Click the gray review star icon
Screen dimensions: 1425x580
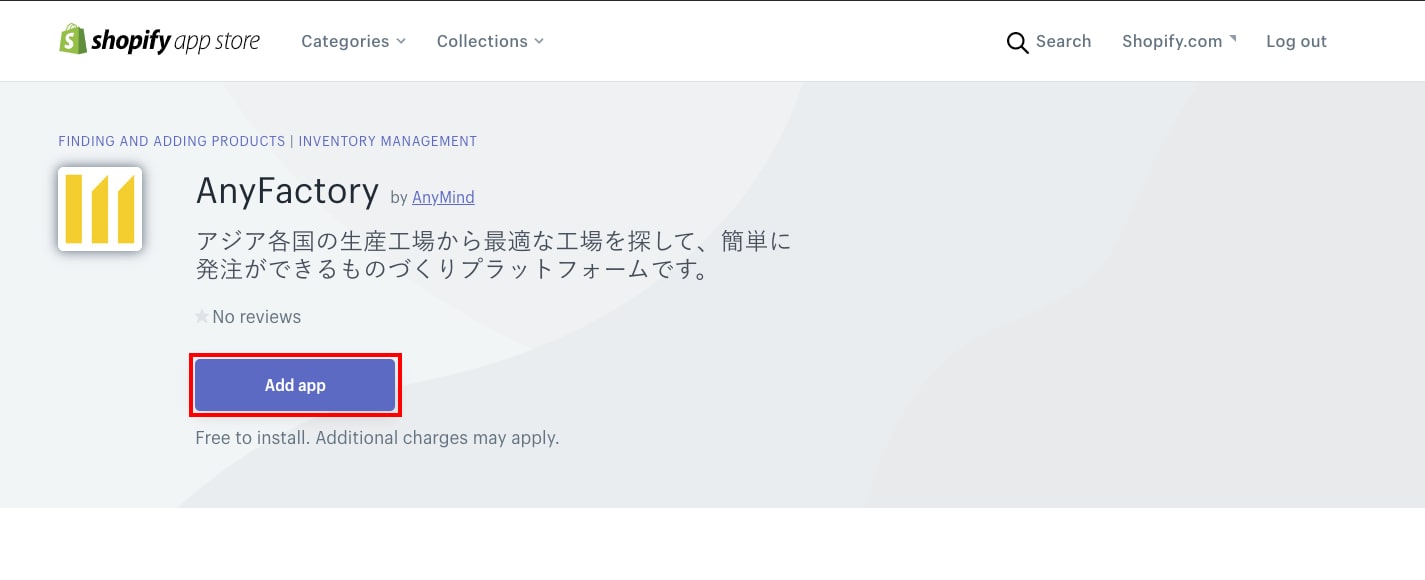[x=202, y=317]
